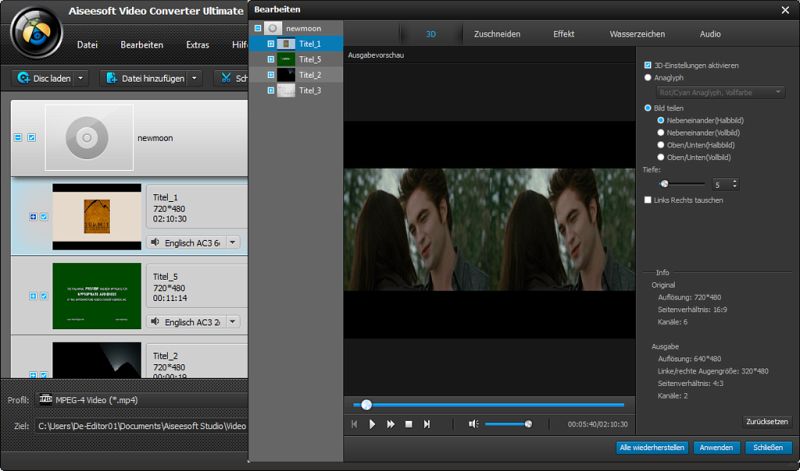800x471 pixels.
Task: Open the Datei menu
Action: (87, 45)
